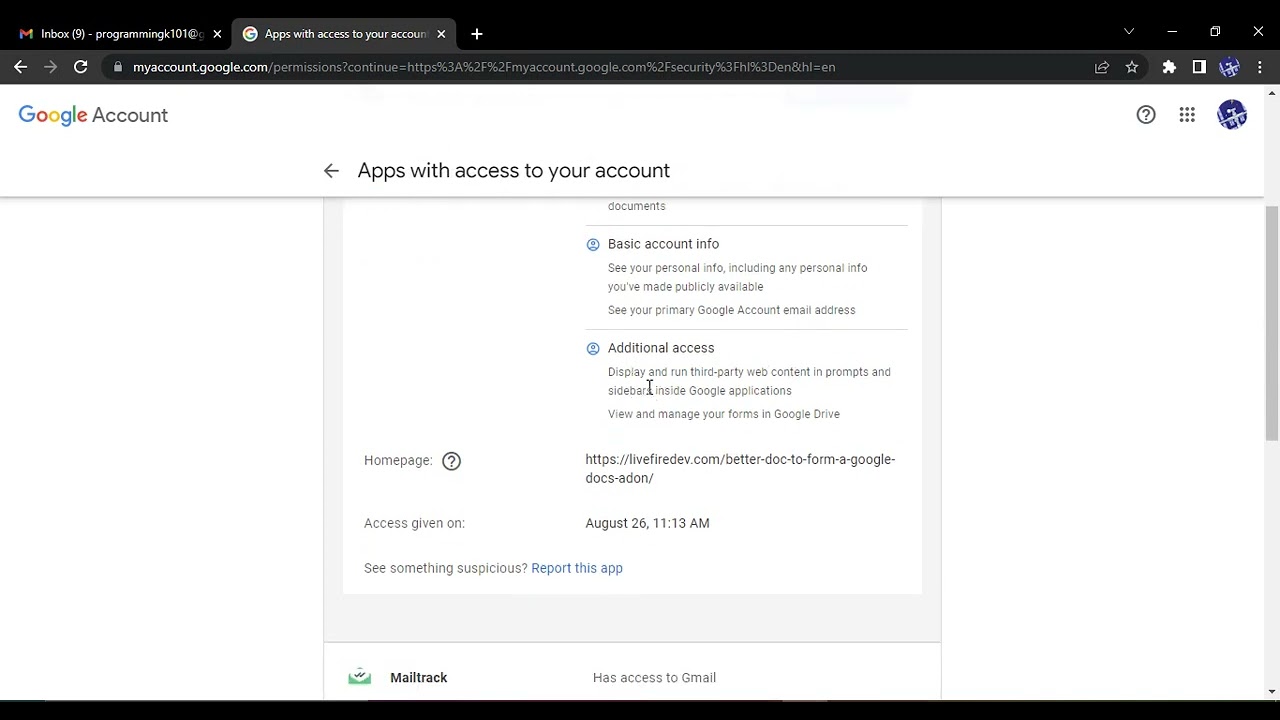Click the 'Apps with access to your account' title
The width and height of the screenshot is (1280, 720).
514,171
